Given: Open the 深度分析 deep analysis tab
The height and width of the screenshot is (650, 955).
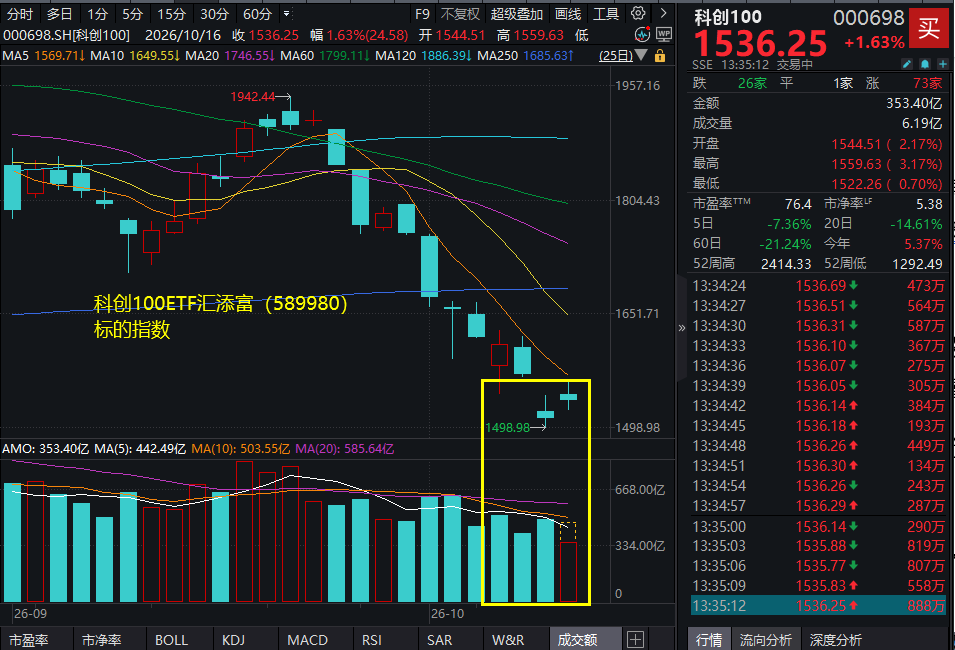Looking at the screenshot, I should 836,640.
